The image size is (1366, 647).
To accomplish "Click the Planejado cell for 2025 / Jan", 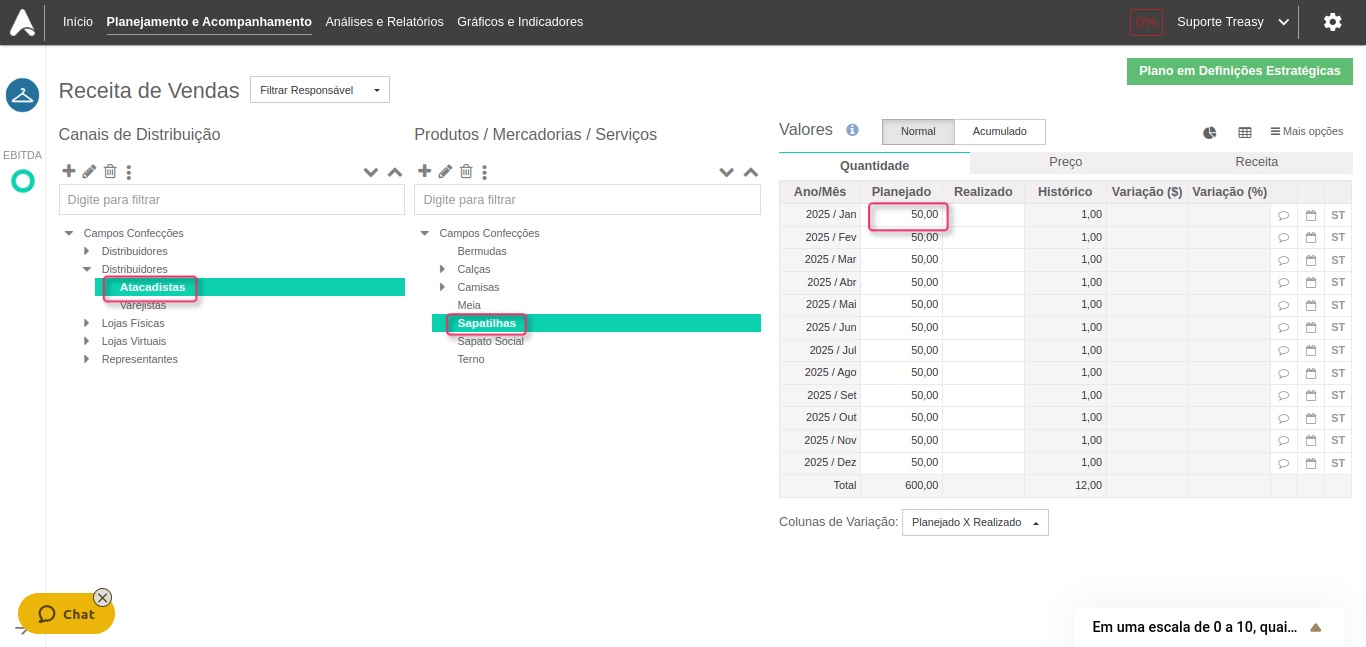I will [x=908, y=215].
